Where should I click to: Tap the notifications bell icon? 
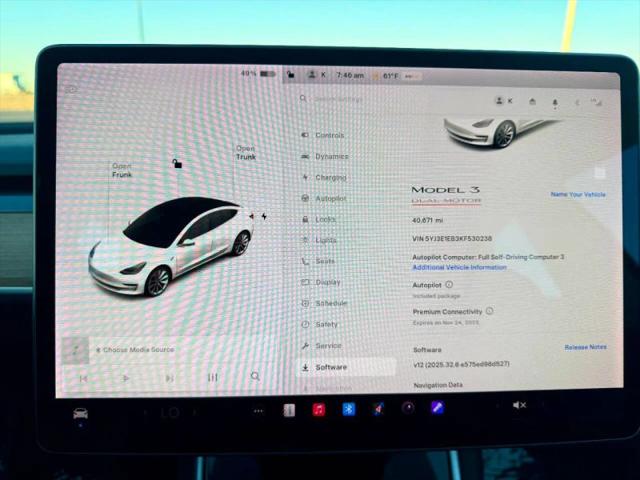[555, 103]
